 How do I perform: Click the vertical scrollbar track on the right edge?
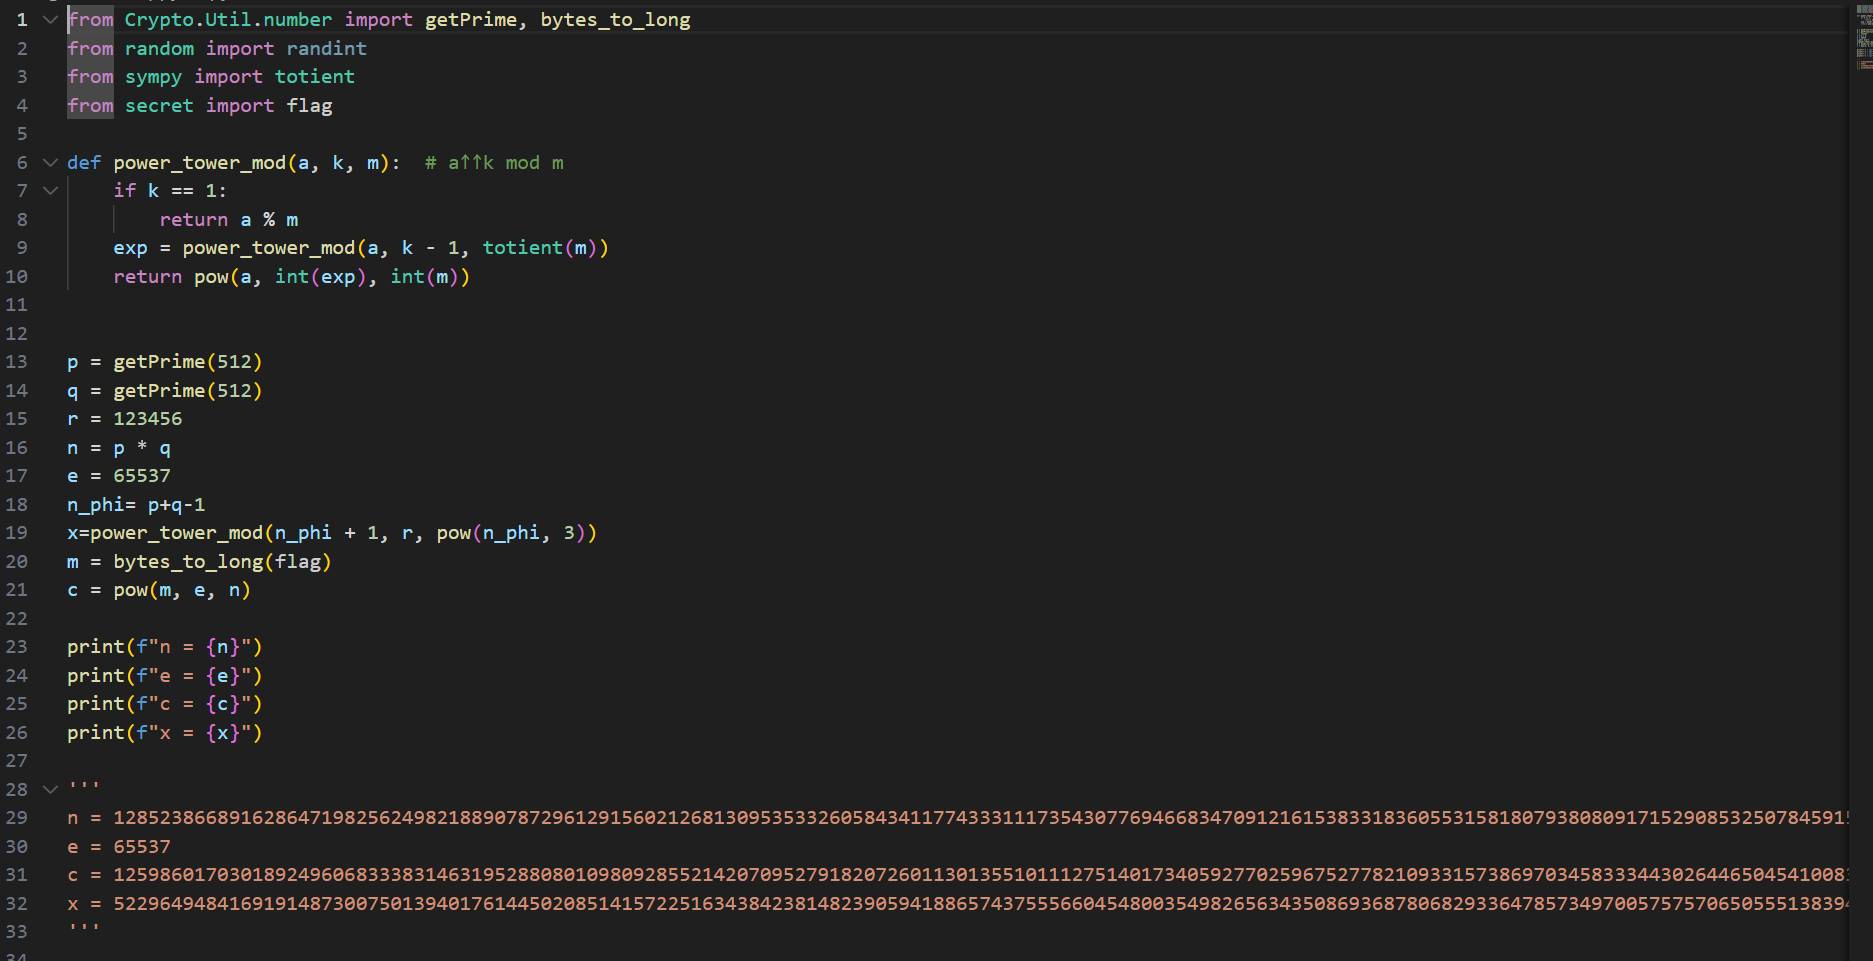click(1863, 500)
